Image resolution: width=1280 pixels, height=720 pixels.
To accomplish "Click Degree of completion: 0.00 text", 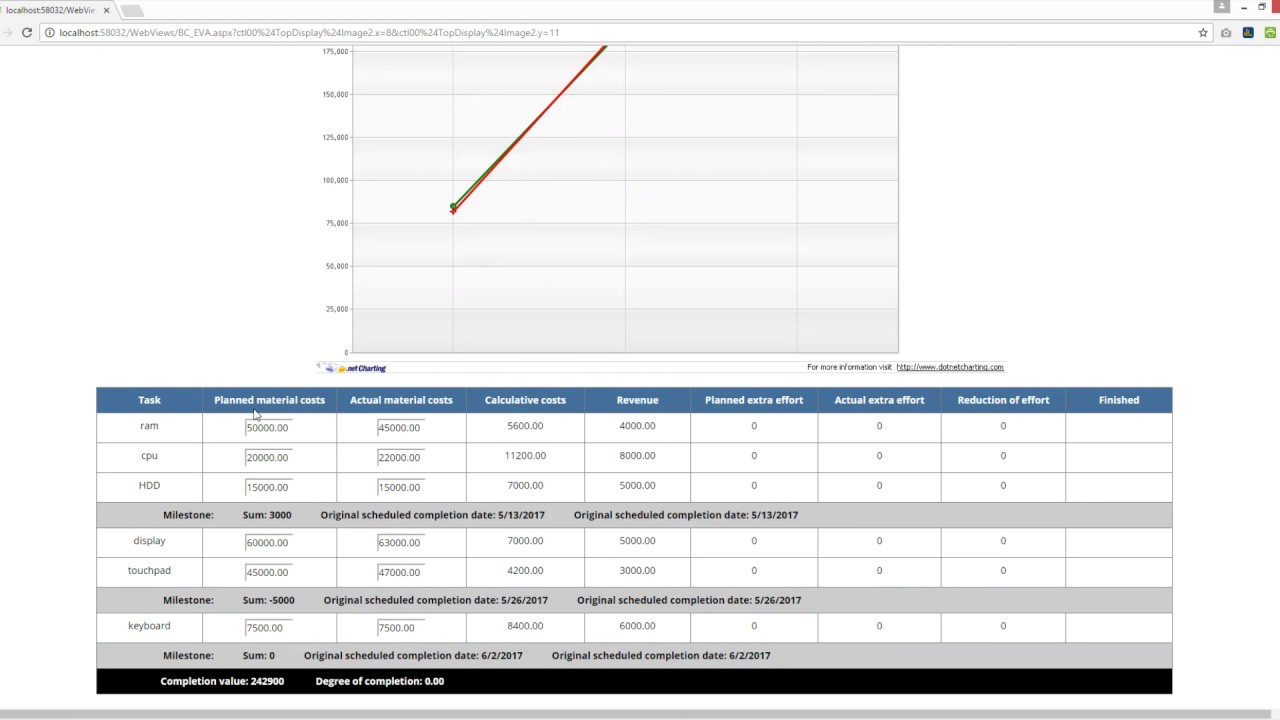I will pos(380,681).
